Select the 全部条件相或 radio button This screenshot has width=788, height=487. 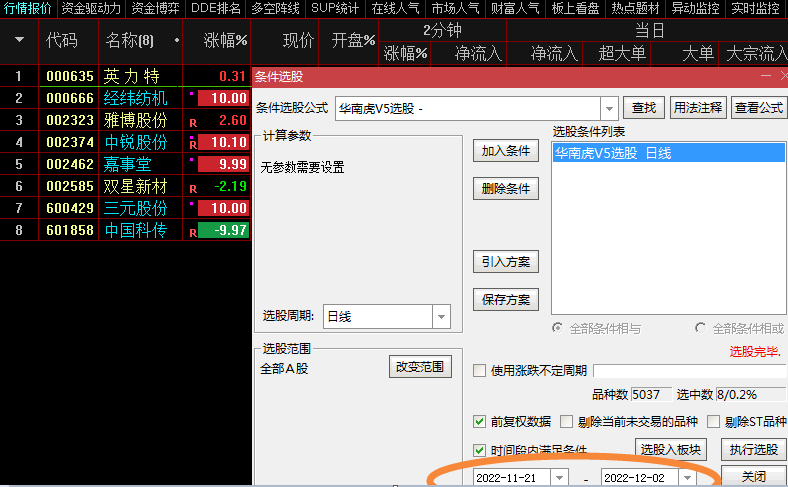[x=700, y=328]
